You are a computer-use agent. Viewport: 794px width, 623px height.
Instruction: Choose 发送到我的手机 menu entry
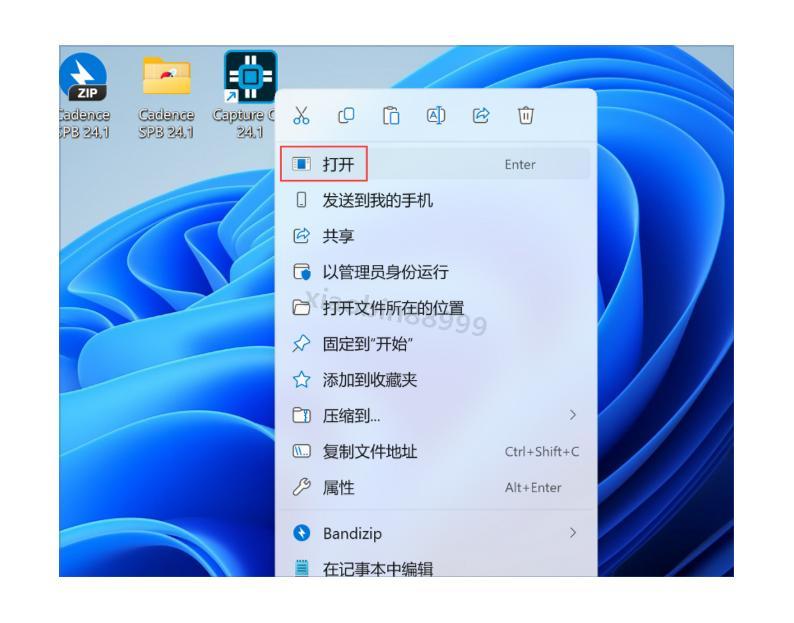click(435, 200)
